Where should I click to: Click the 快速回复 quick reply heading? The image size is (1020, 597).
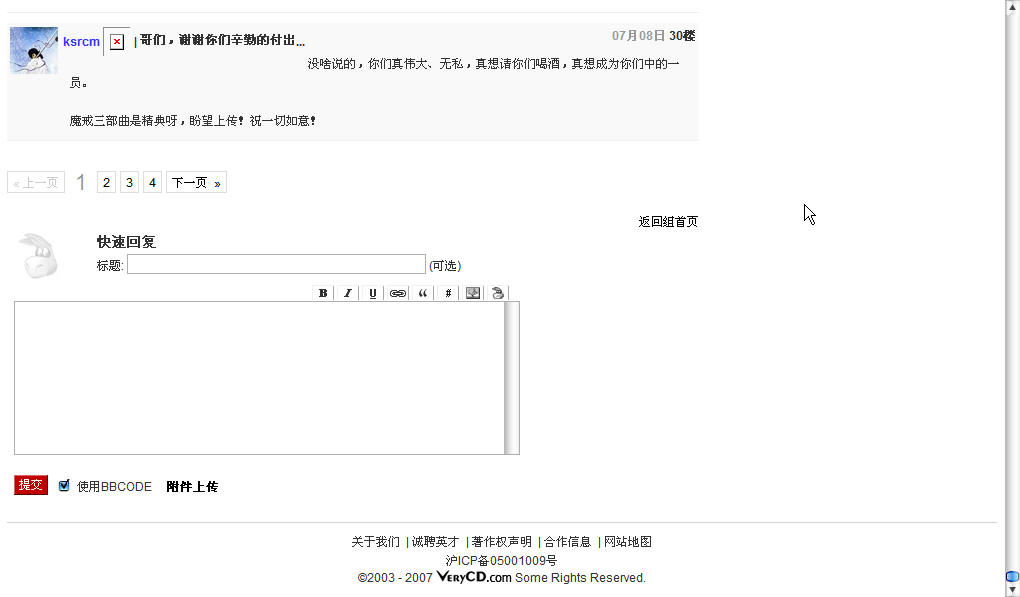click(126, 242)
